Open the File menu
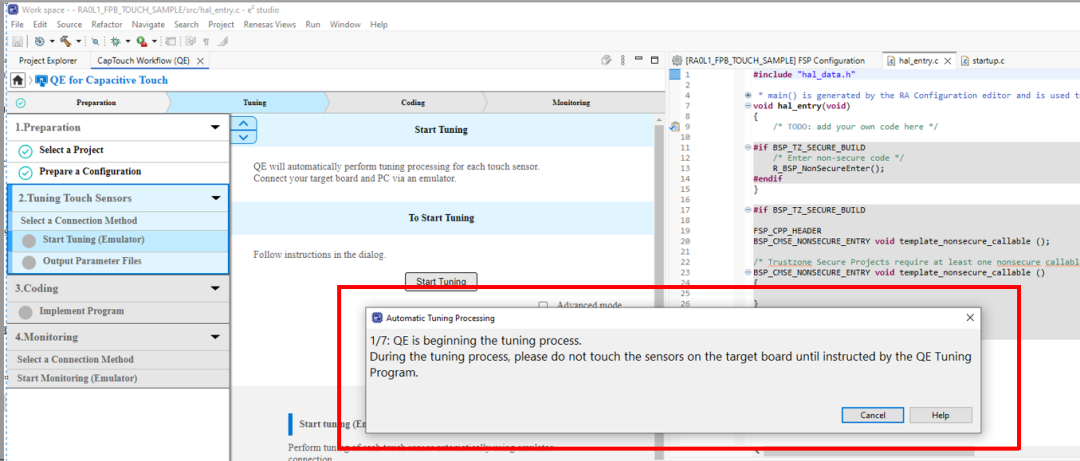Screen dimensions: 1080x461 (x=17, y=24)
